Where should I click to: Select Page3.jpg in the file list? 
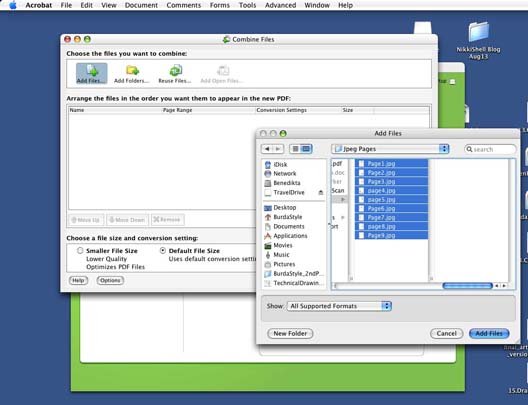(392, 181)
